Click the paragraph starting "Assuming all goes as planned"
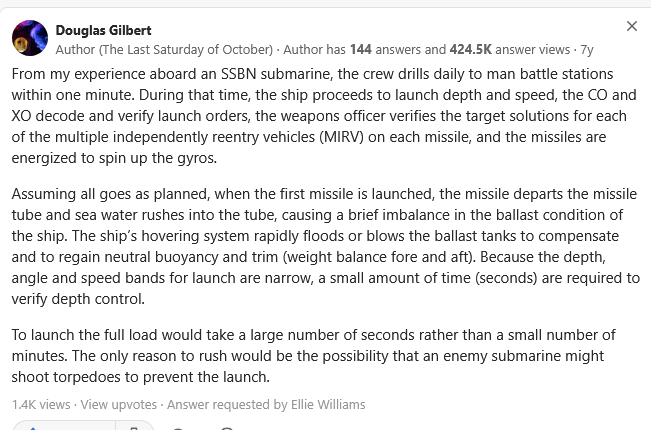This screenshot has width=651, height=430. pyautogui.click(x=326, y=246)
